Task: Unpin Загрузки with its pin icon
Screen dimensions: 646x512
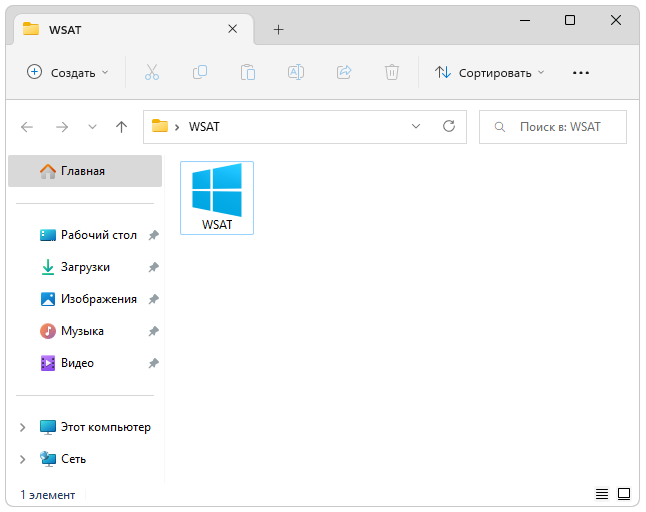Action: [153, 267]
